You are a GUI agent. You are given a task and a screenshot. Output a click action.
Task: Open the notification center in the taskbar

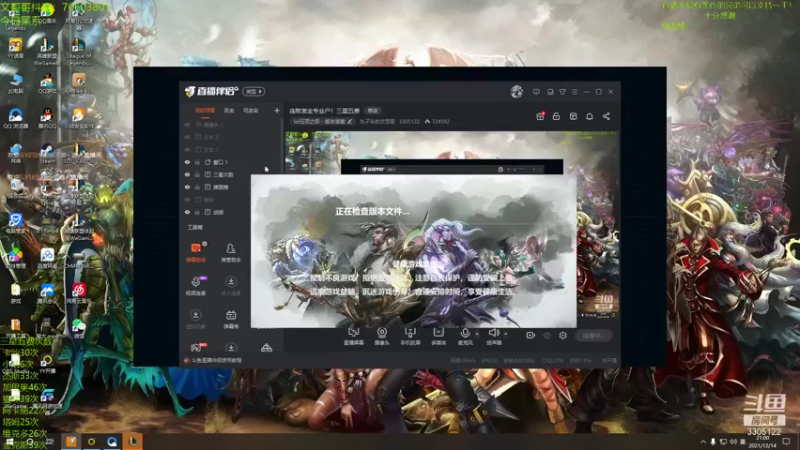pos(786,442)
